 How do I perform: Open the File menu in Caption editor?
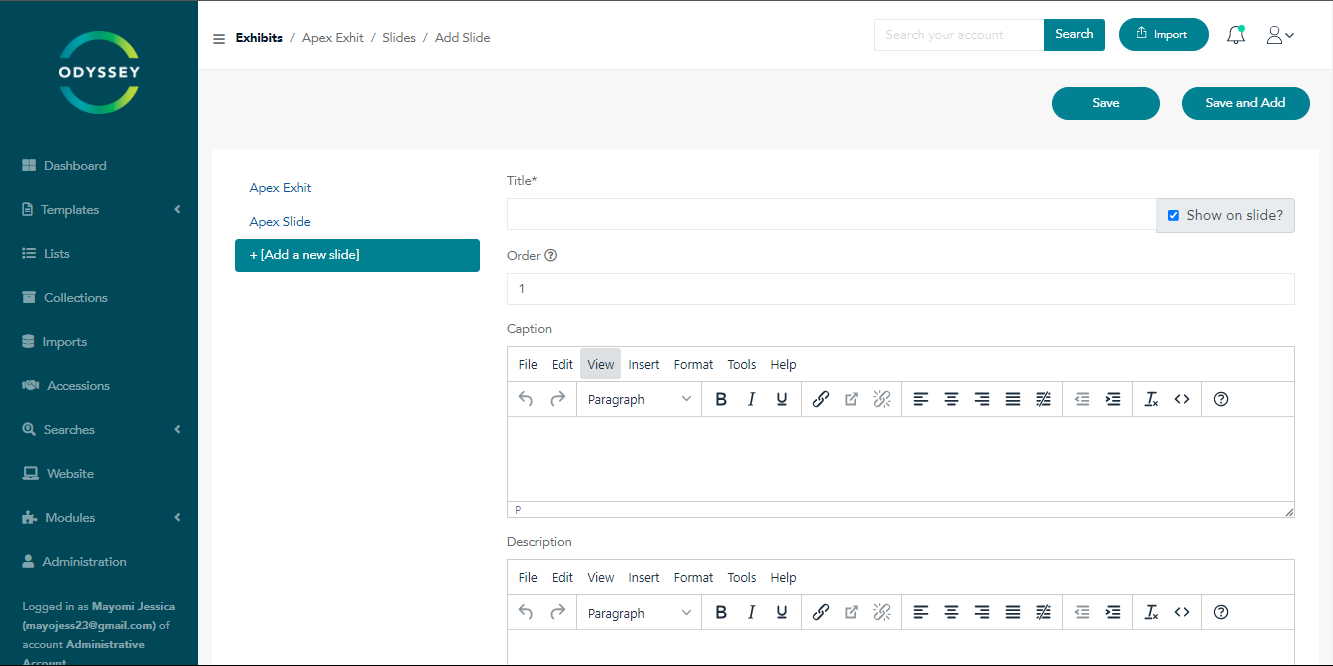(528, 364)
